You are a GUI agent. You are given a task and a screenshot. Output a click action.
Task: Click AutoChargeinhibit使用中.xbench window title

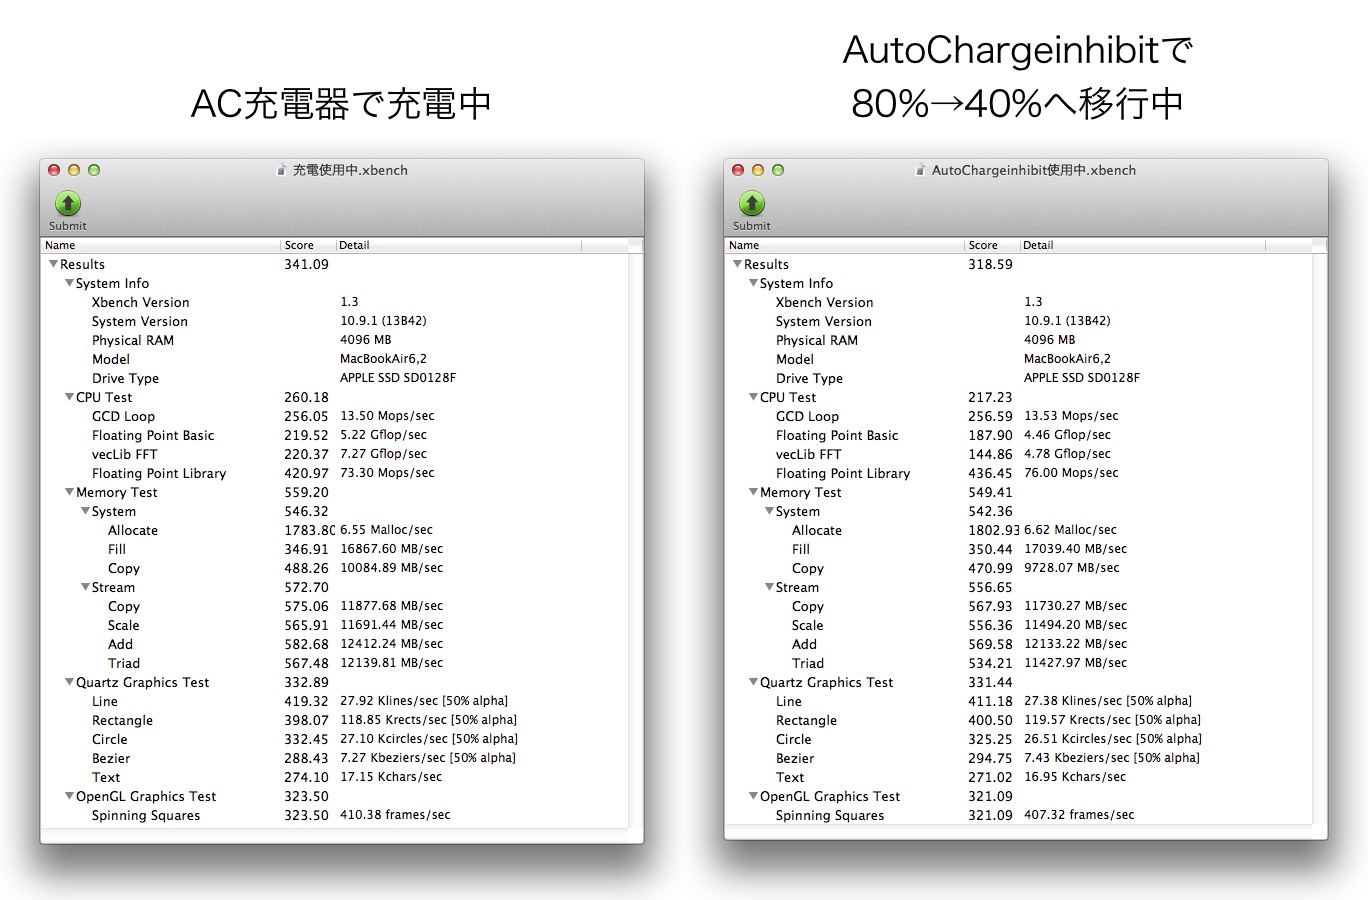pos(1034,170)
